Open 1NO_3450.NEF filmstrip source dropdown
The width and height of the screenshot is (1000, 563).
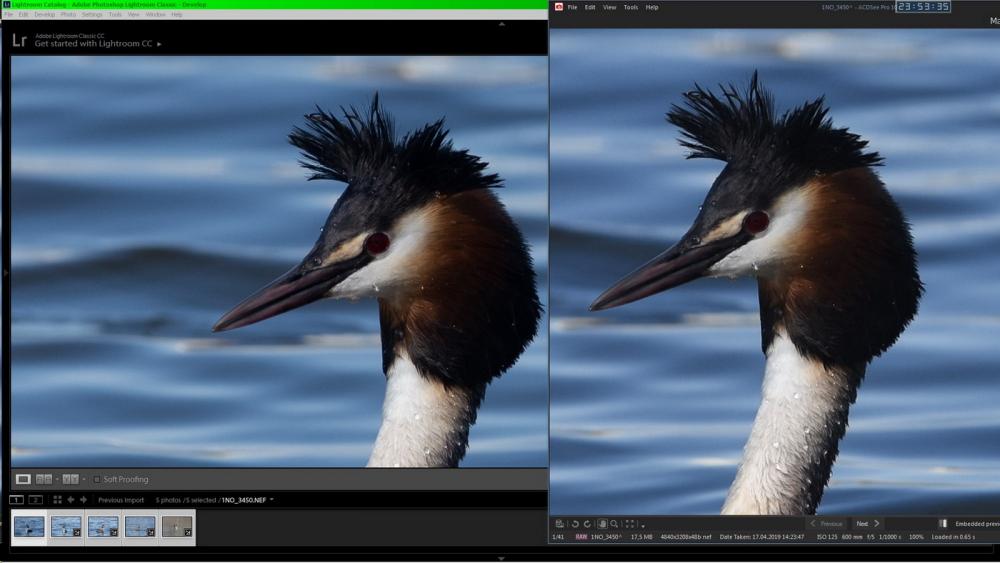[x=272, y=500]
